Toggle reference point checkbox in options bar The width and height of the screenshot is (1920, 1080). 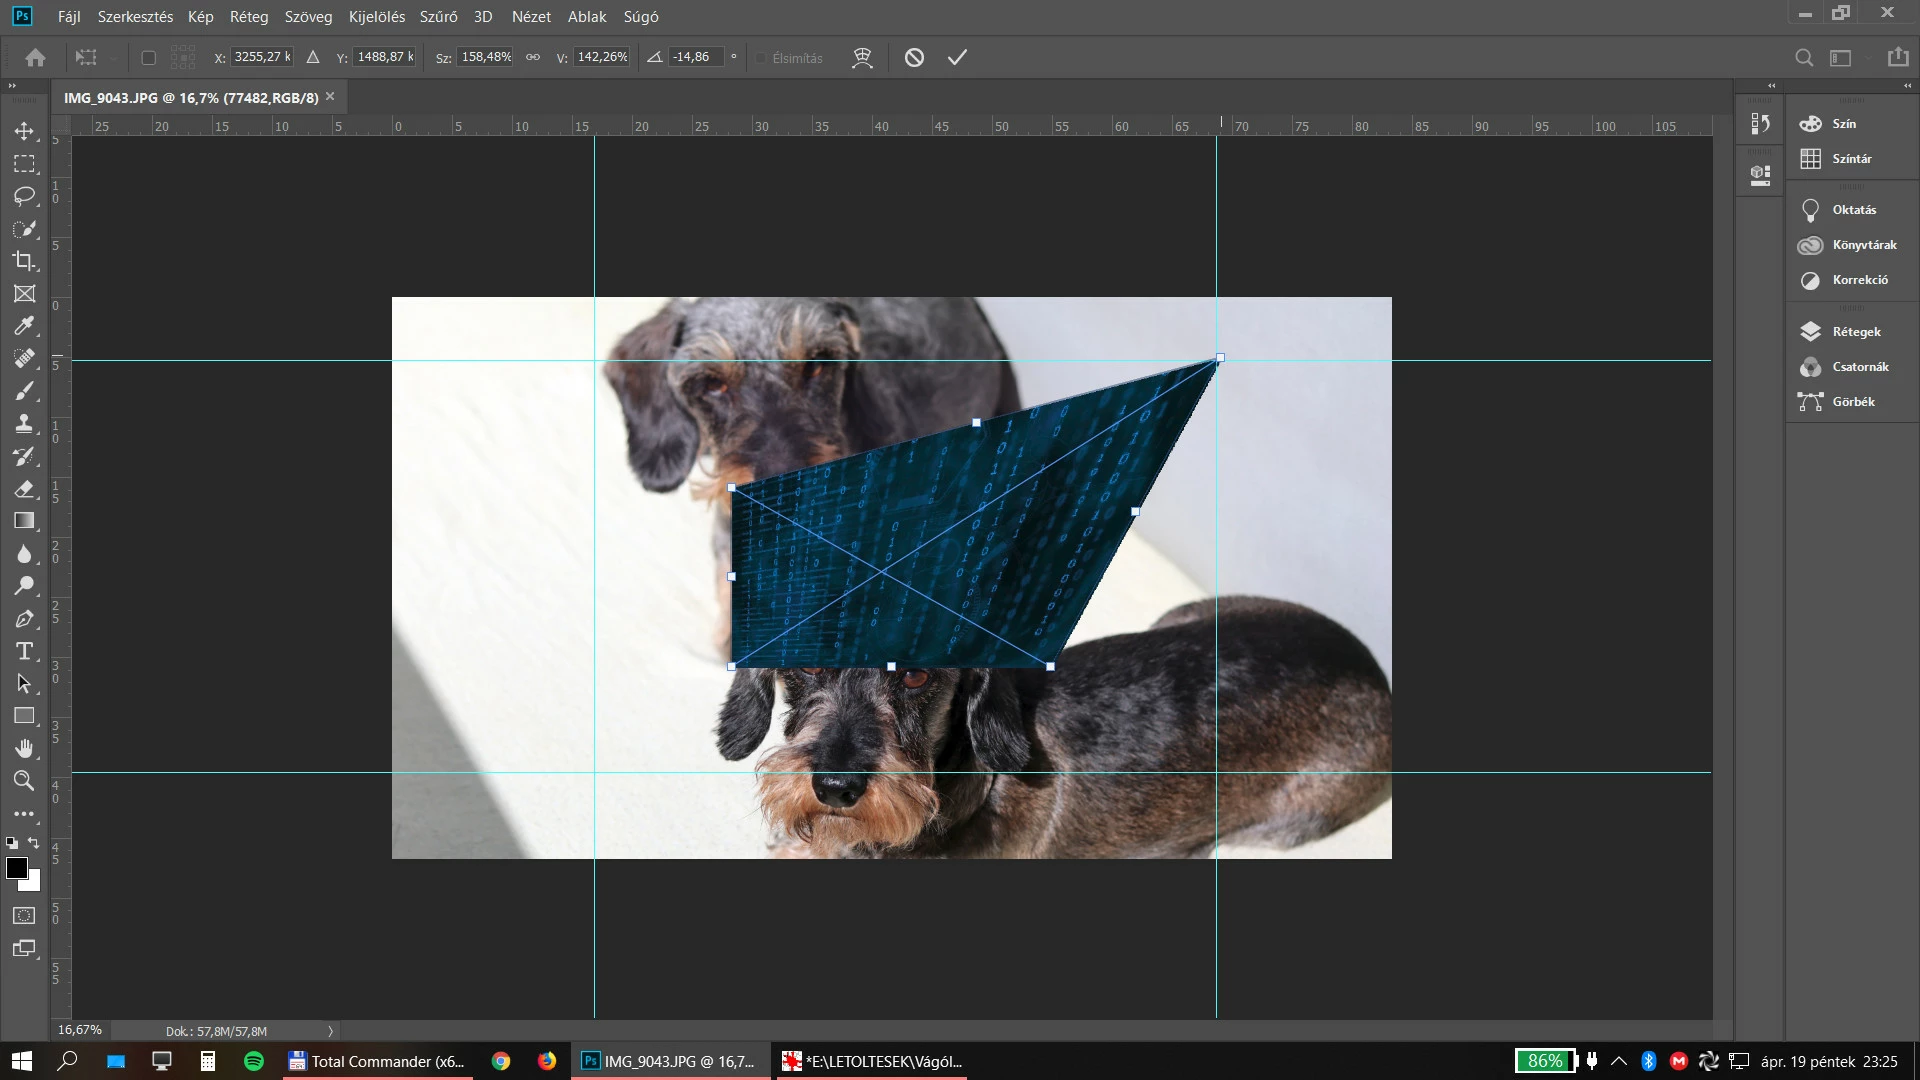[148, 58]
